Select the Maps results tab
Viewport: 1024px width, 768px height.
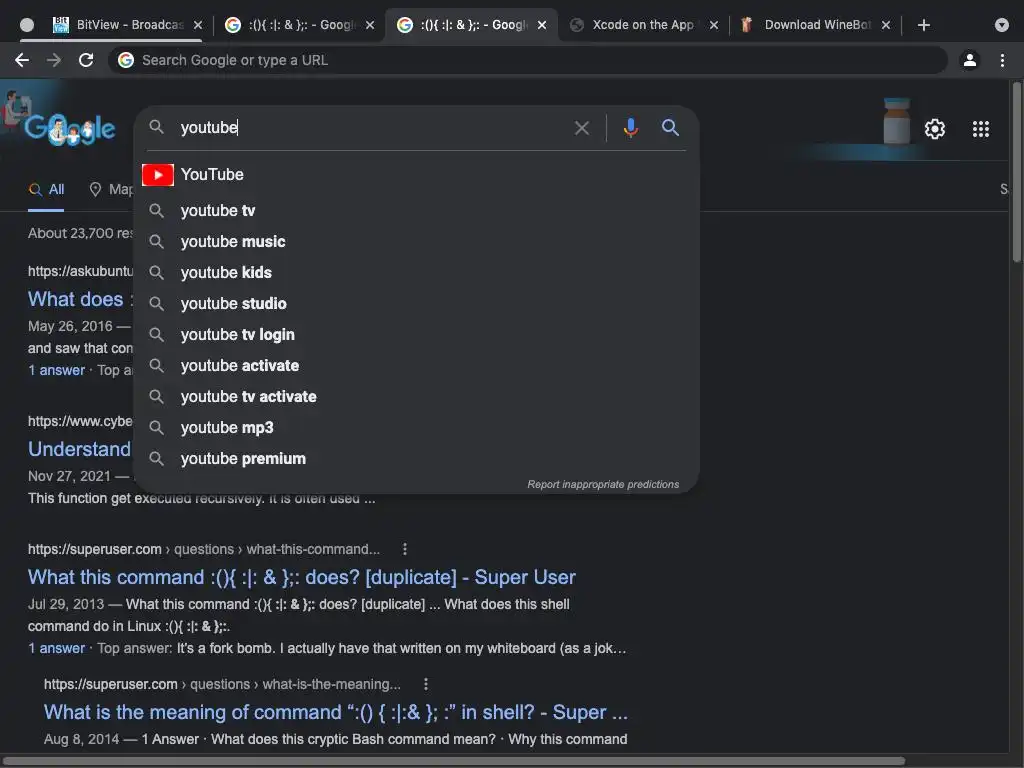[x=111, y=189]
